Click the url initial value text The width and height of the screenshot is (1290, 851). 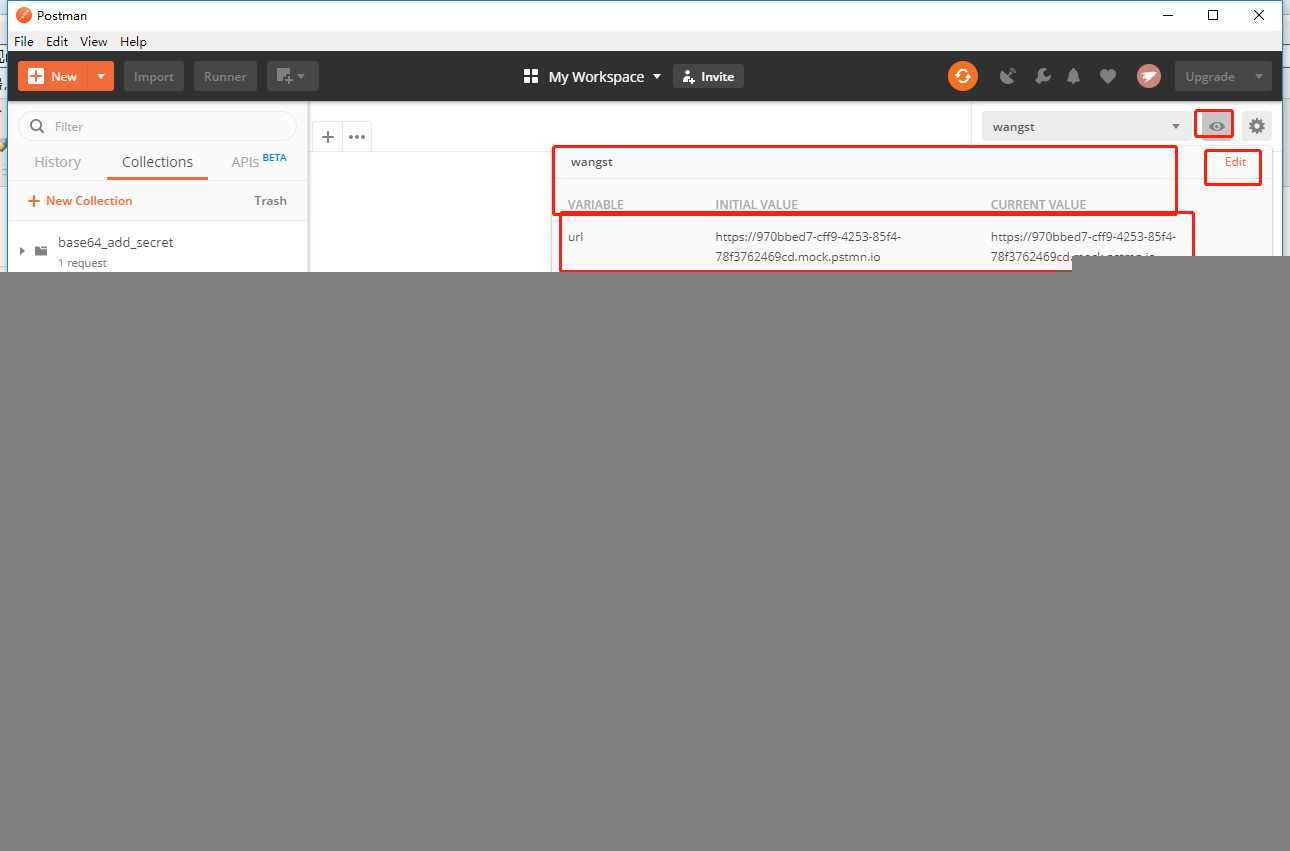click(x=808, y=247)
